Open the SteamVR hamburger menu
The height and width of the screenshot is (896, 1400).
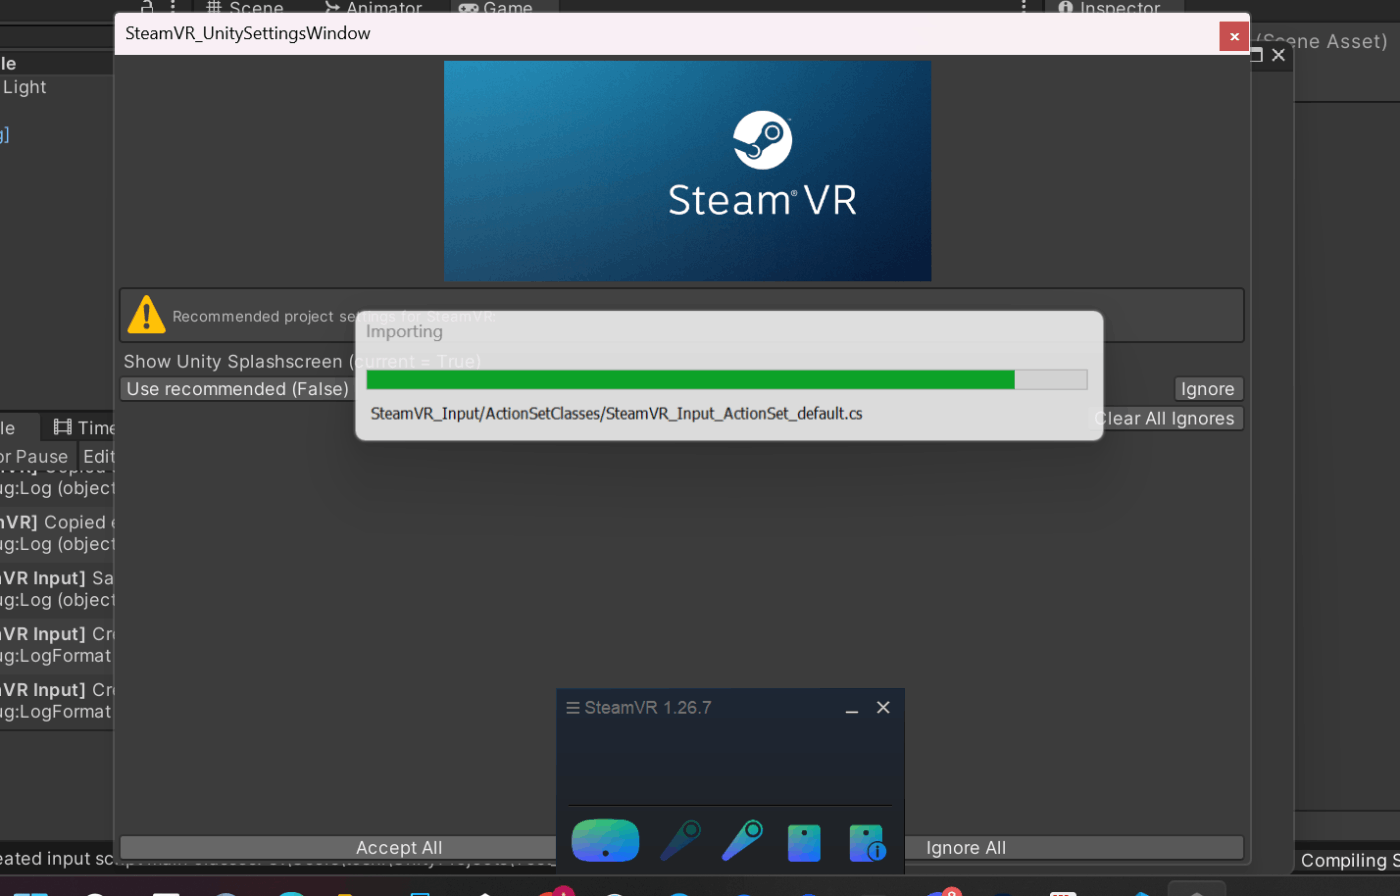(573, 708)
